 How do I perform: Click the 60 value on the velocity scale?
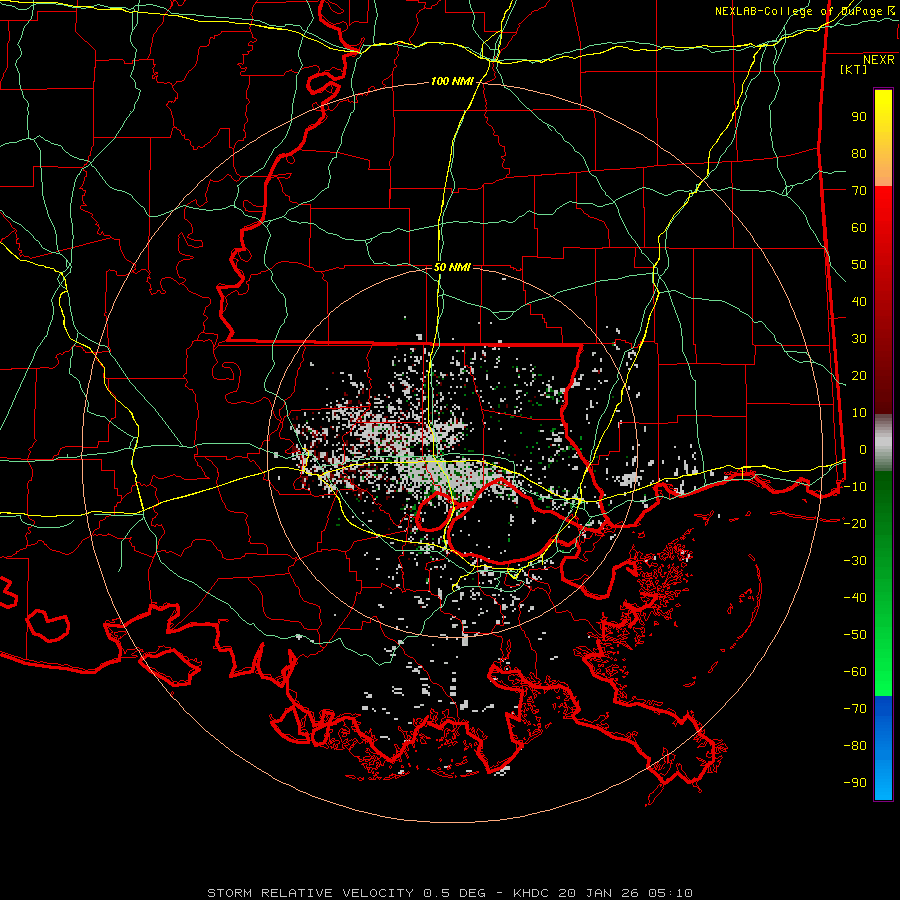pos(859,228)
